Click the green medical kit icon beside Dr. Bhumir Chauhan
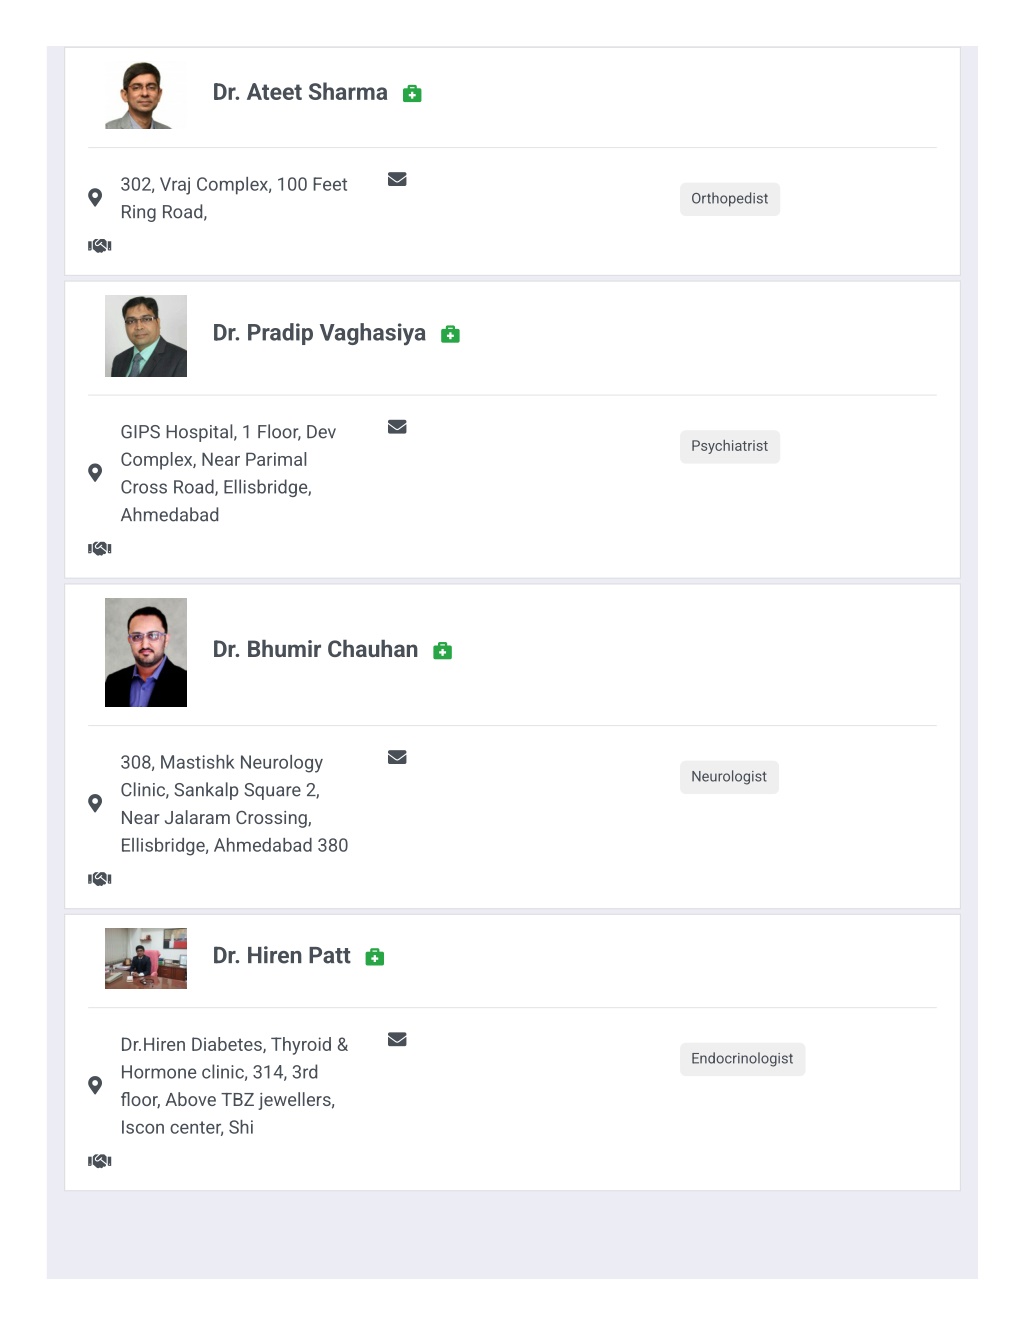The height and width of the screenshot is (1325, 1024). point(443,651)
